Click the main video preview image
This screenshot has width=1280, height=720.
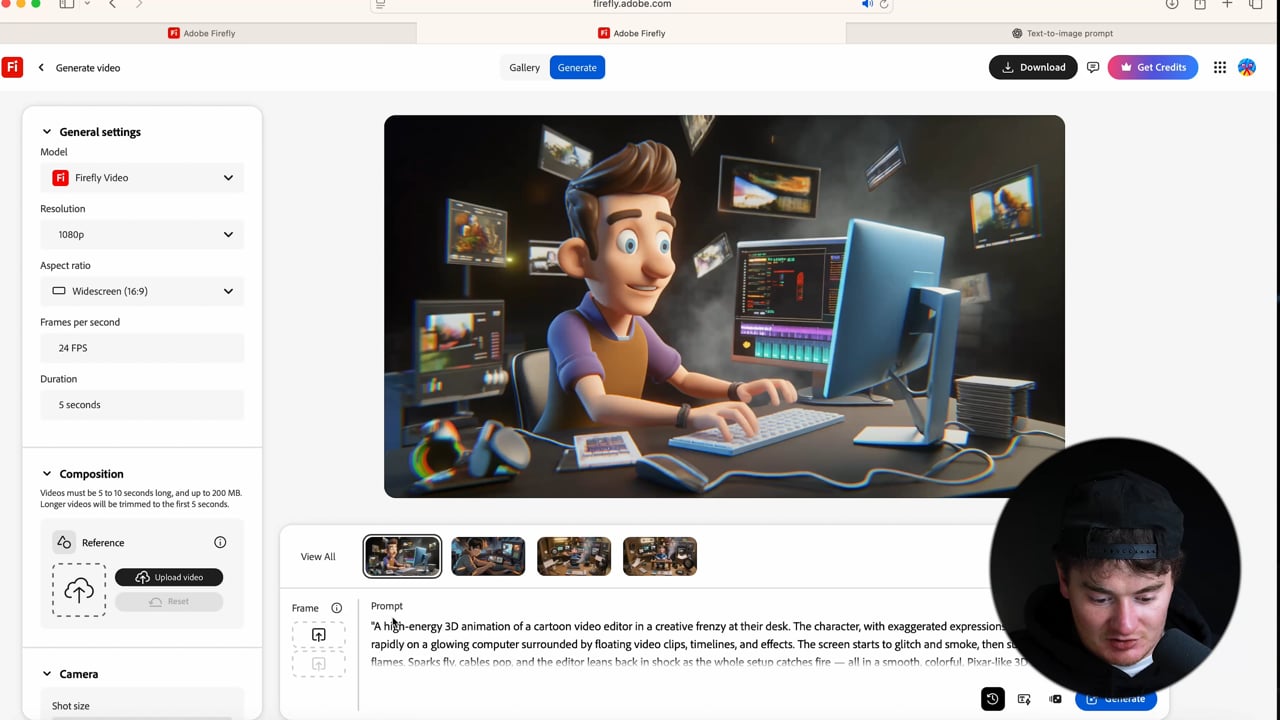(x=724, y=306)
